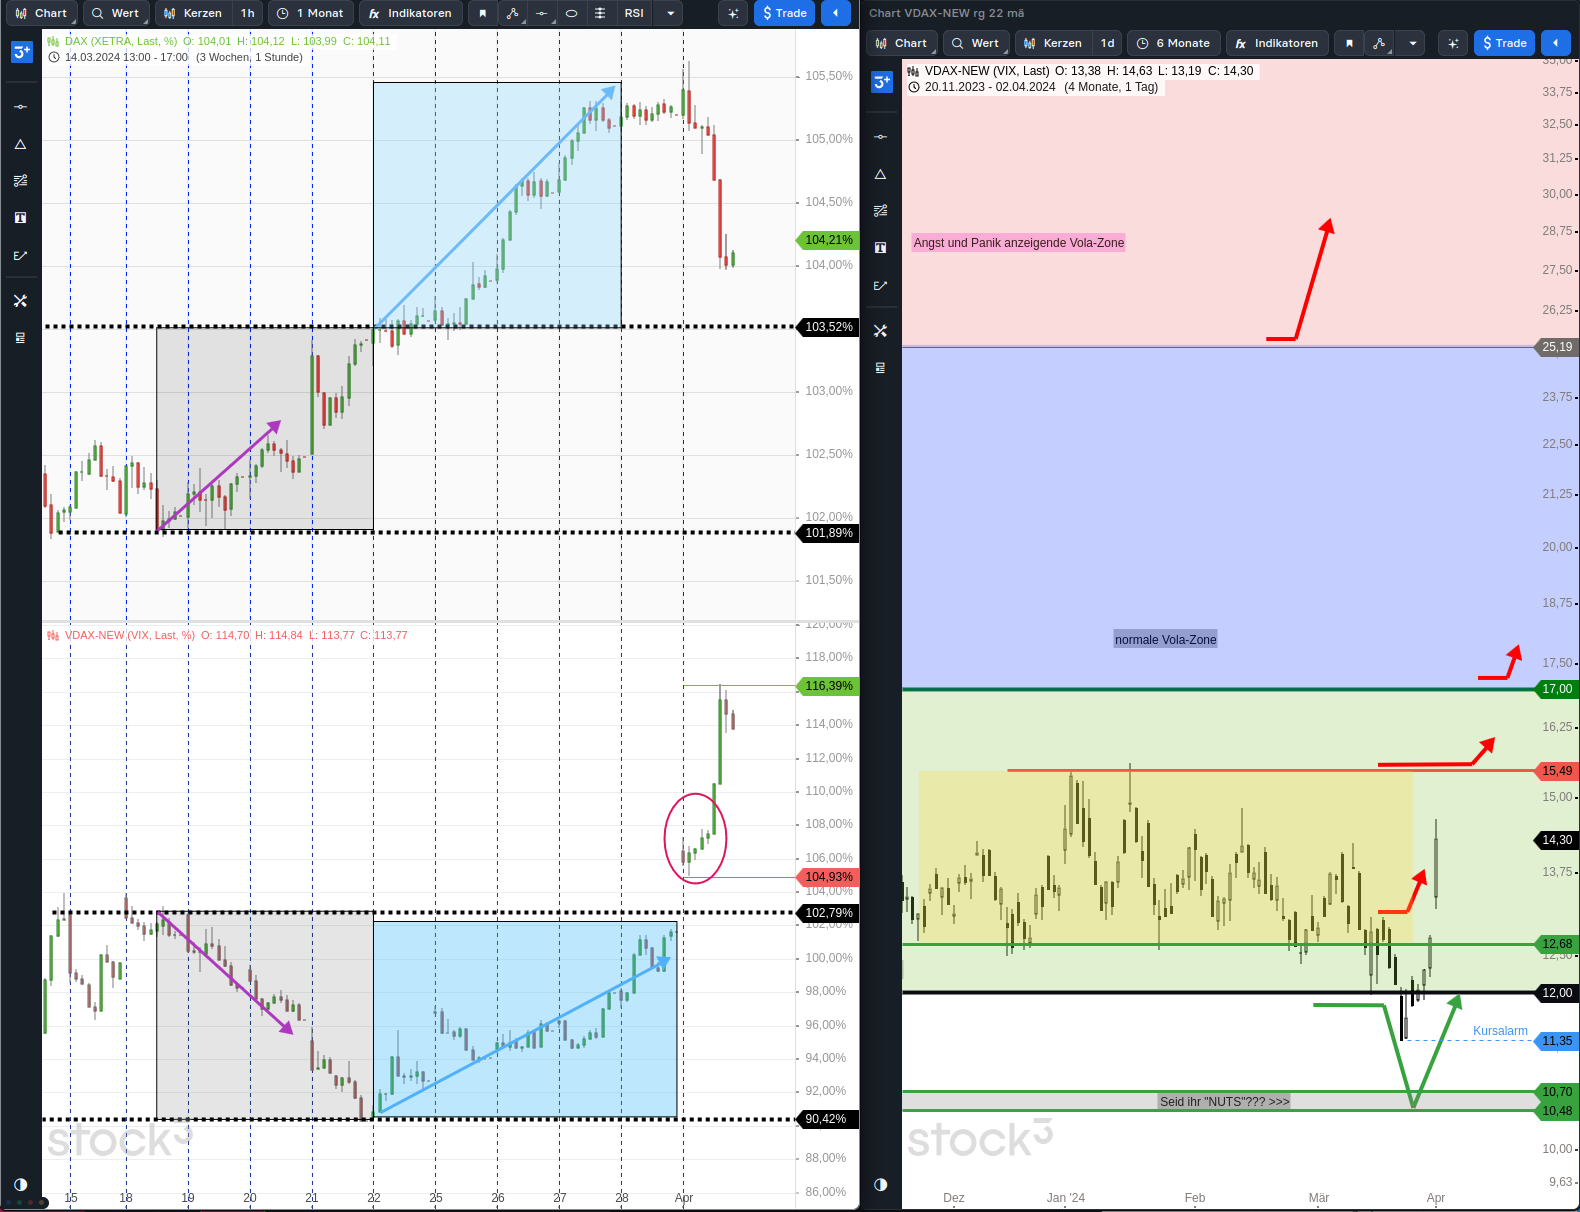Click the red 15,49 price marker
The height and width of the screenshot is (1212, 1580).
[x=1557, y=771]
